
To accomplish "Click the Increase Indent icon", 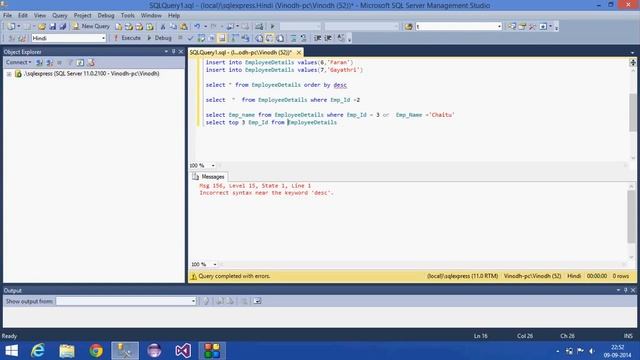I will tap(328, 38).
